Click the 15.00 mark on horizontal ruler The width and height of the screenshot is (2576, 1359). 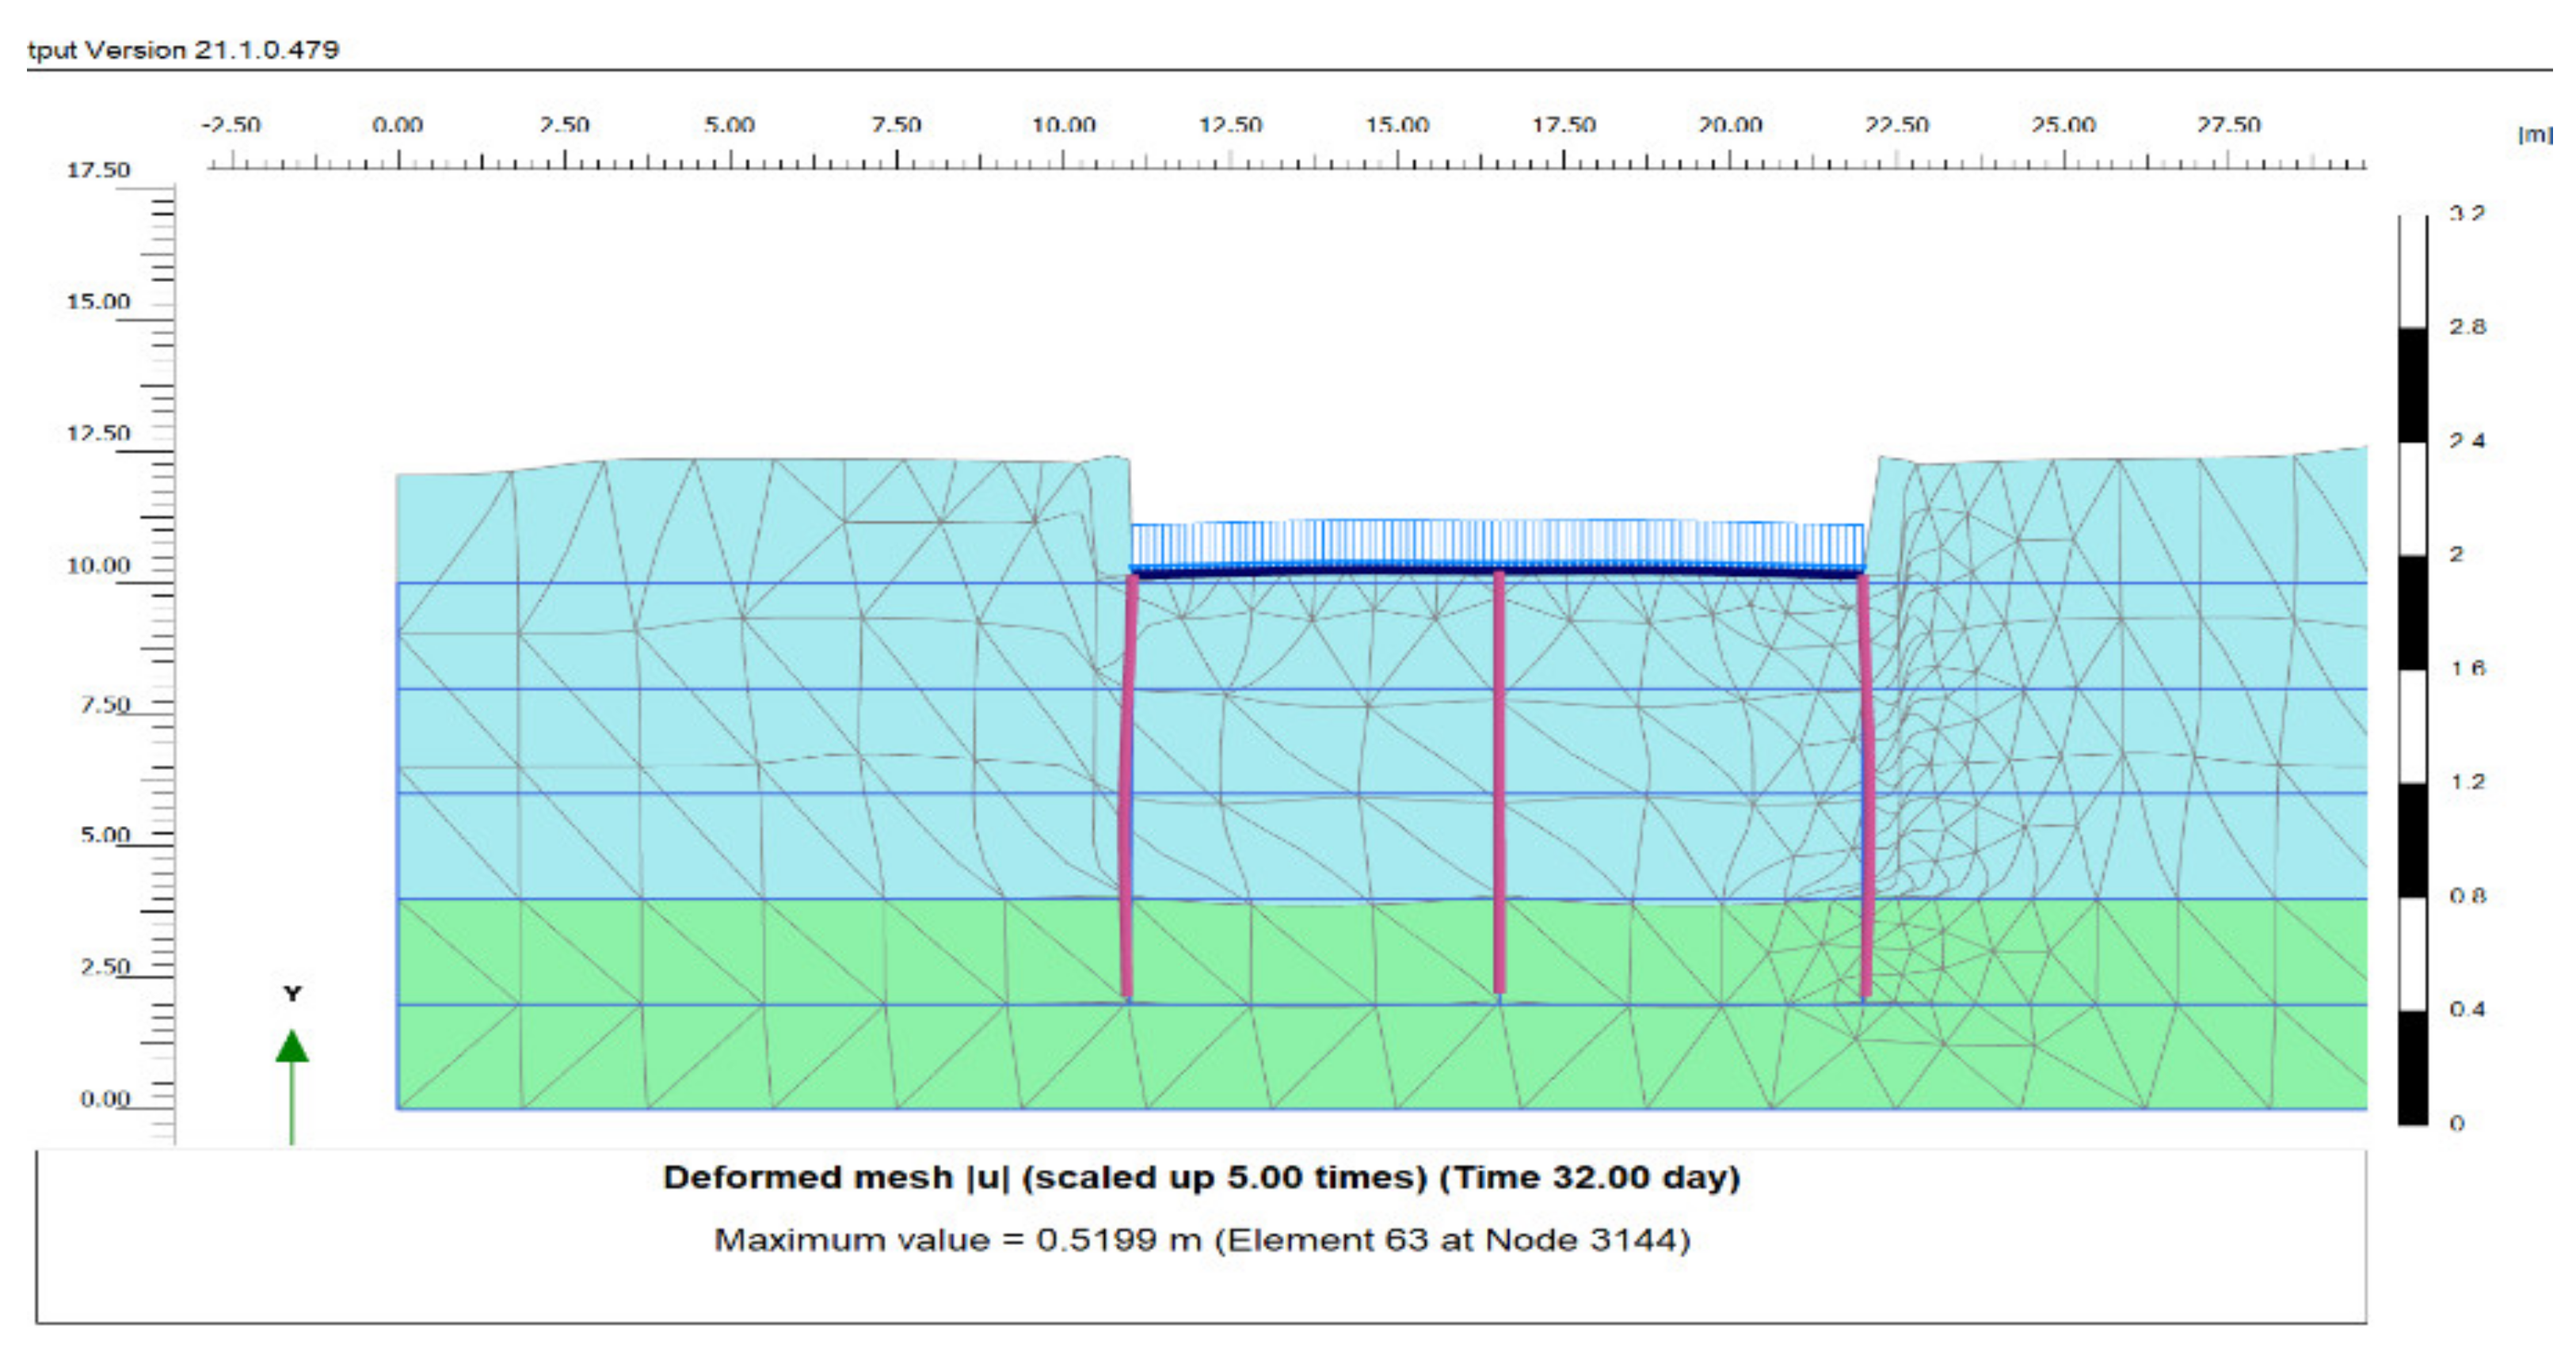[x=1397, y=126]
